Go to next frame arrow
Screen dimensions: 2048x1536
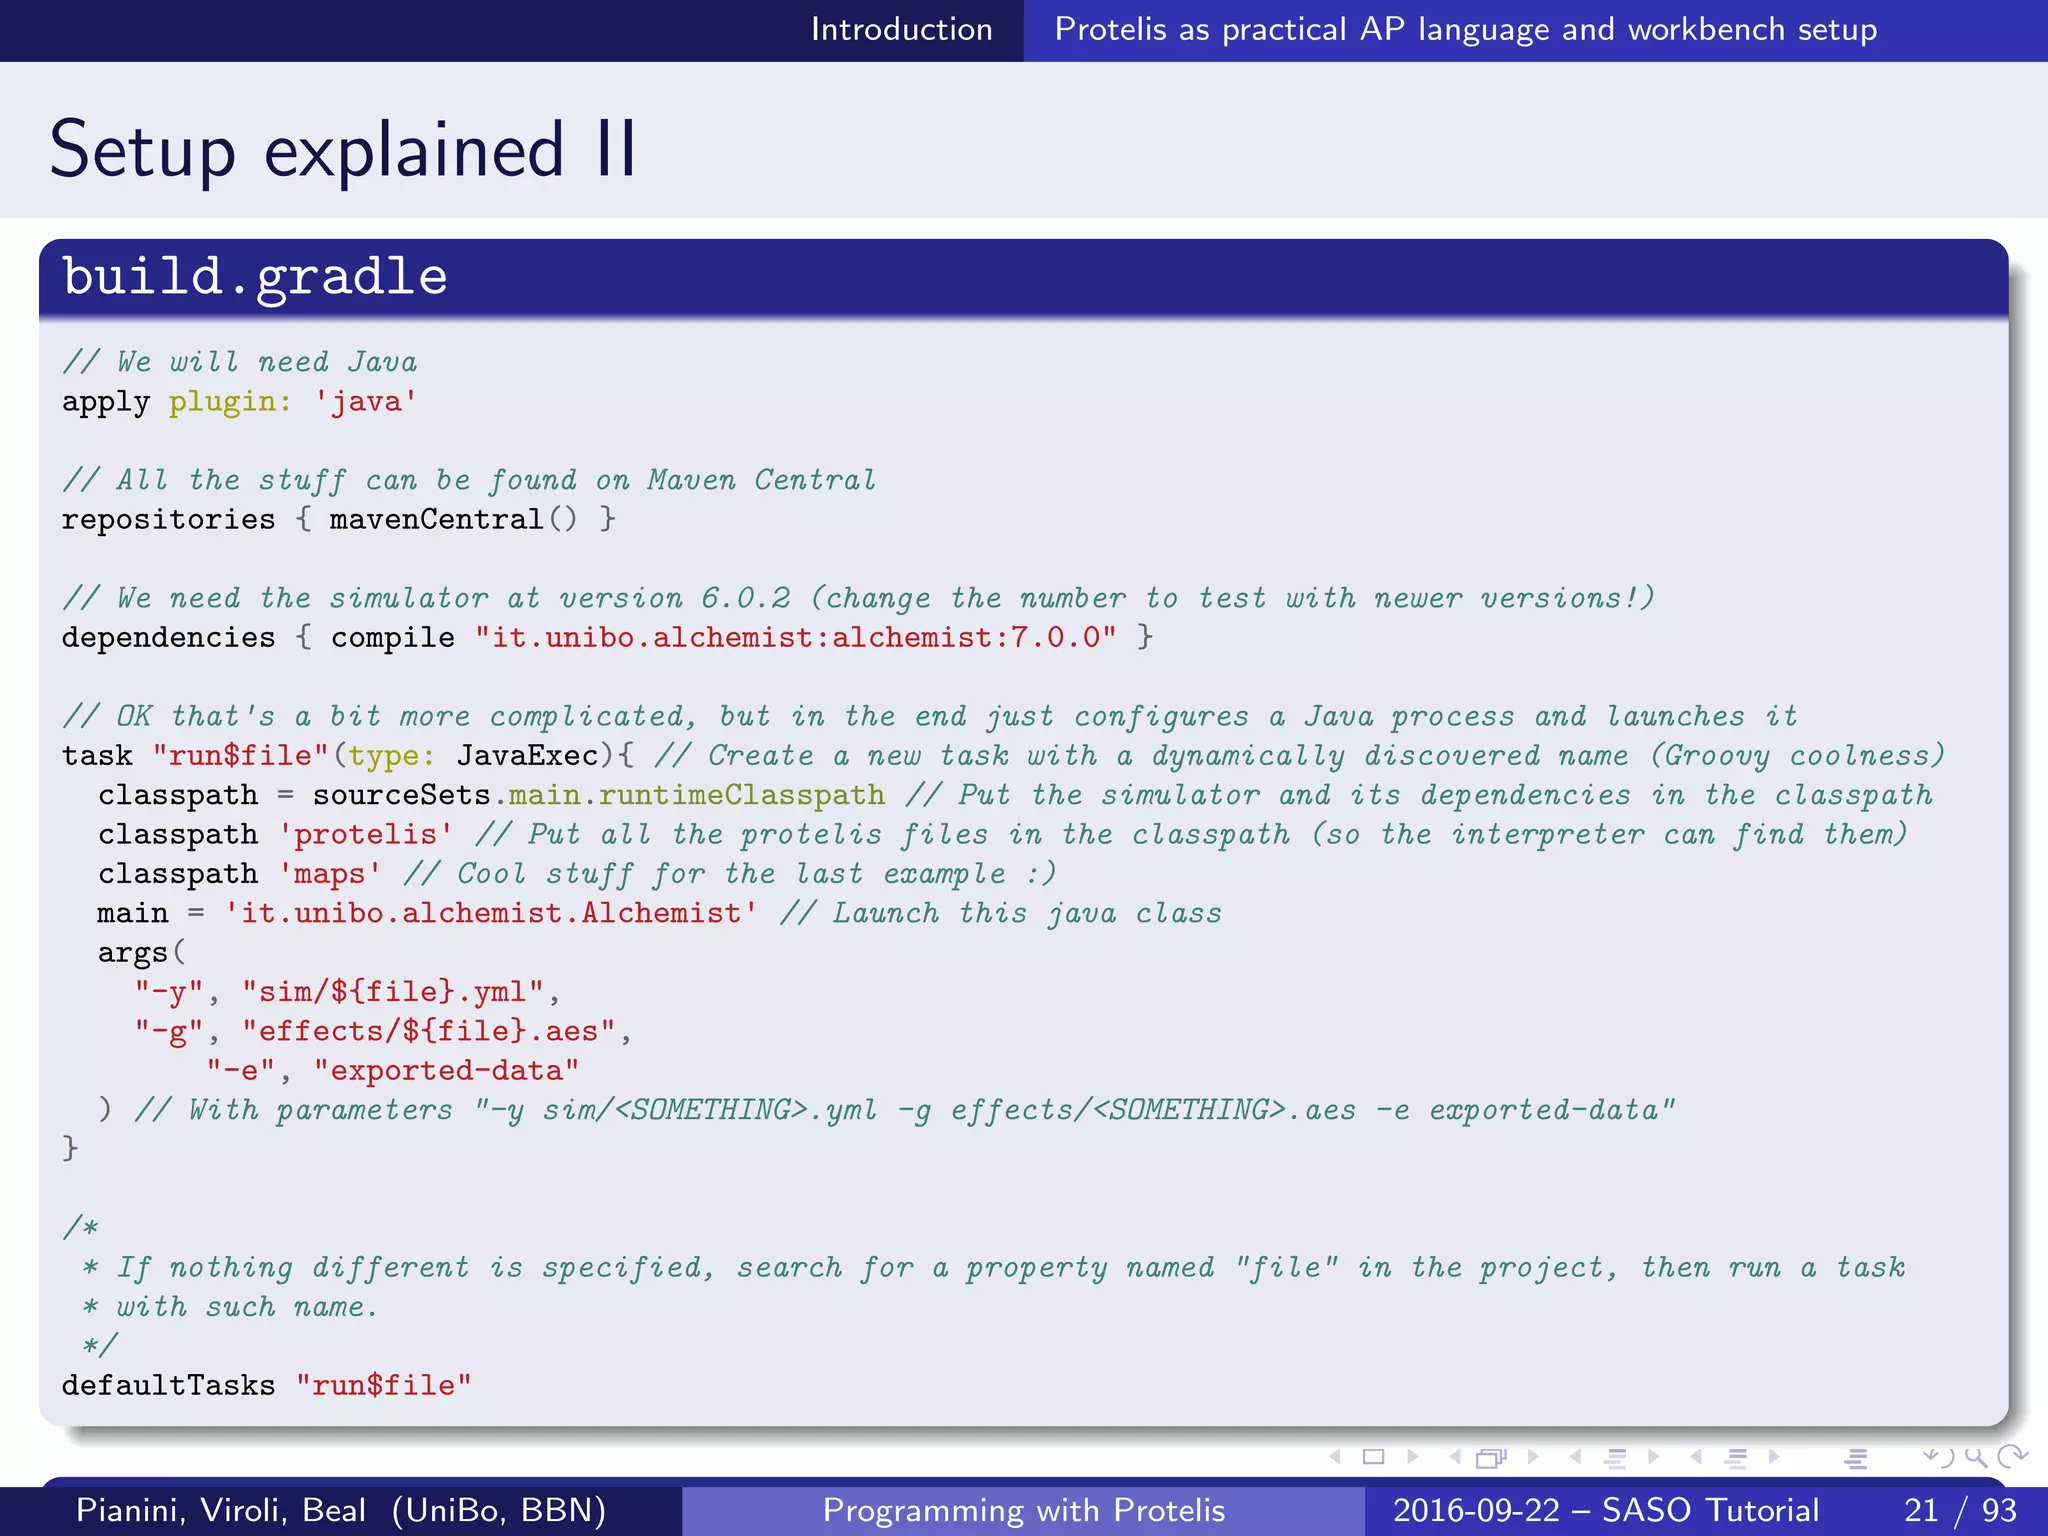coord(1533,1457)
